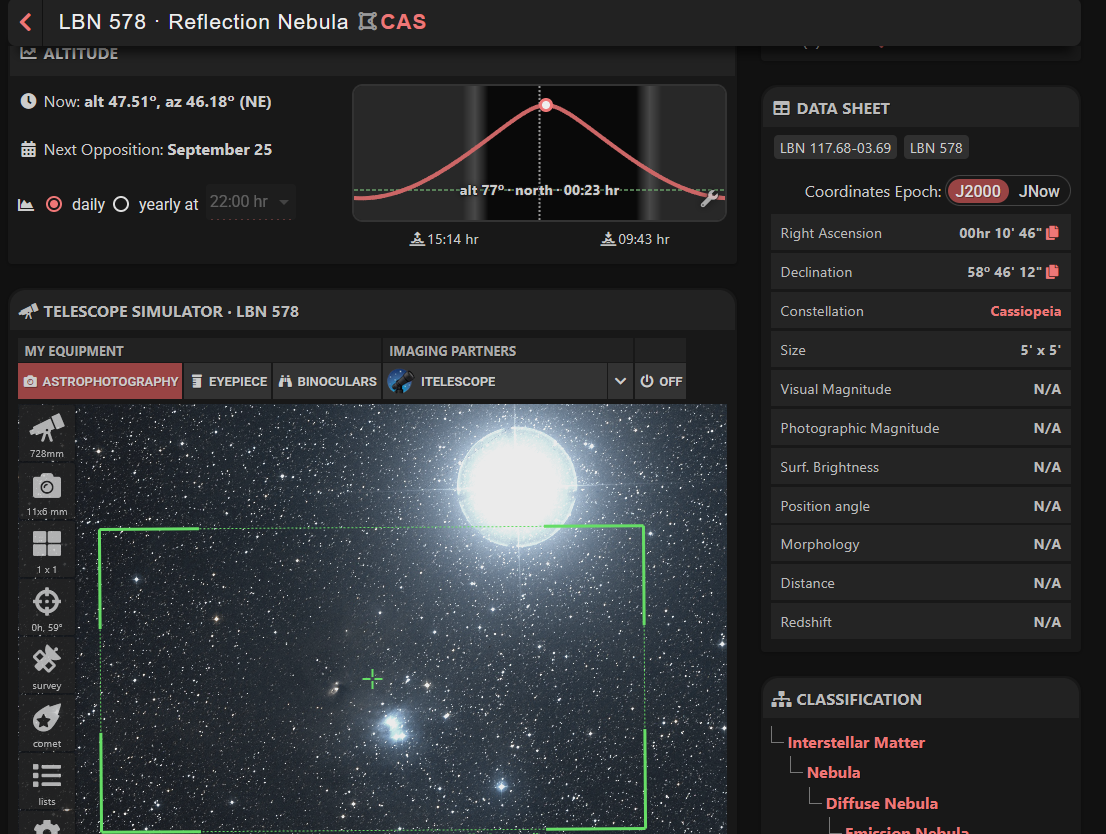Open Interstellar Matter classification

pyautogui.click(x=856, y=742)
